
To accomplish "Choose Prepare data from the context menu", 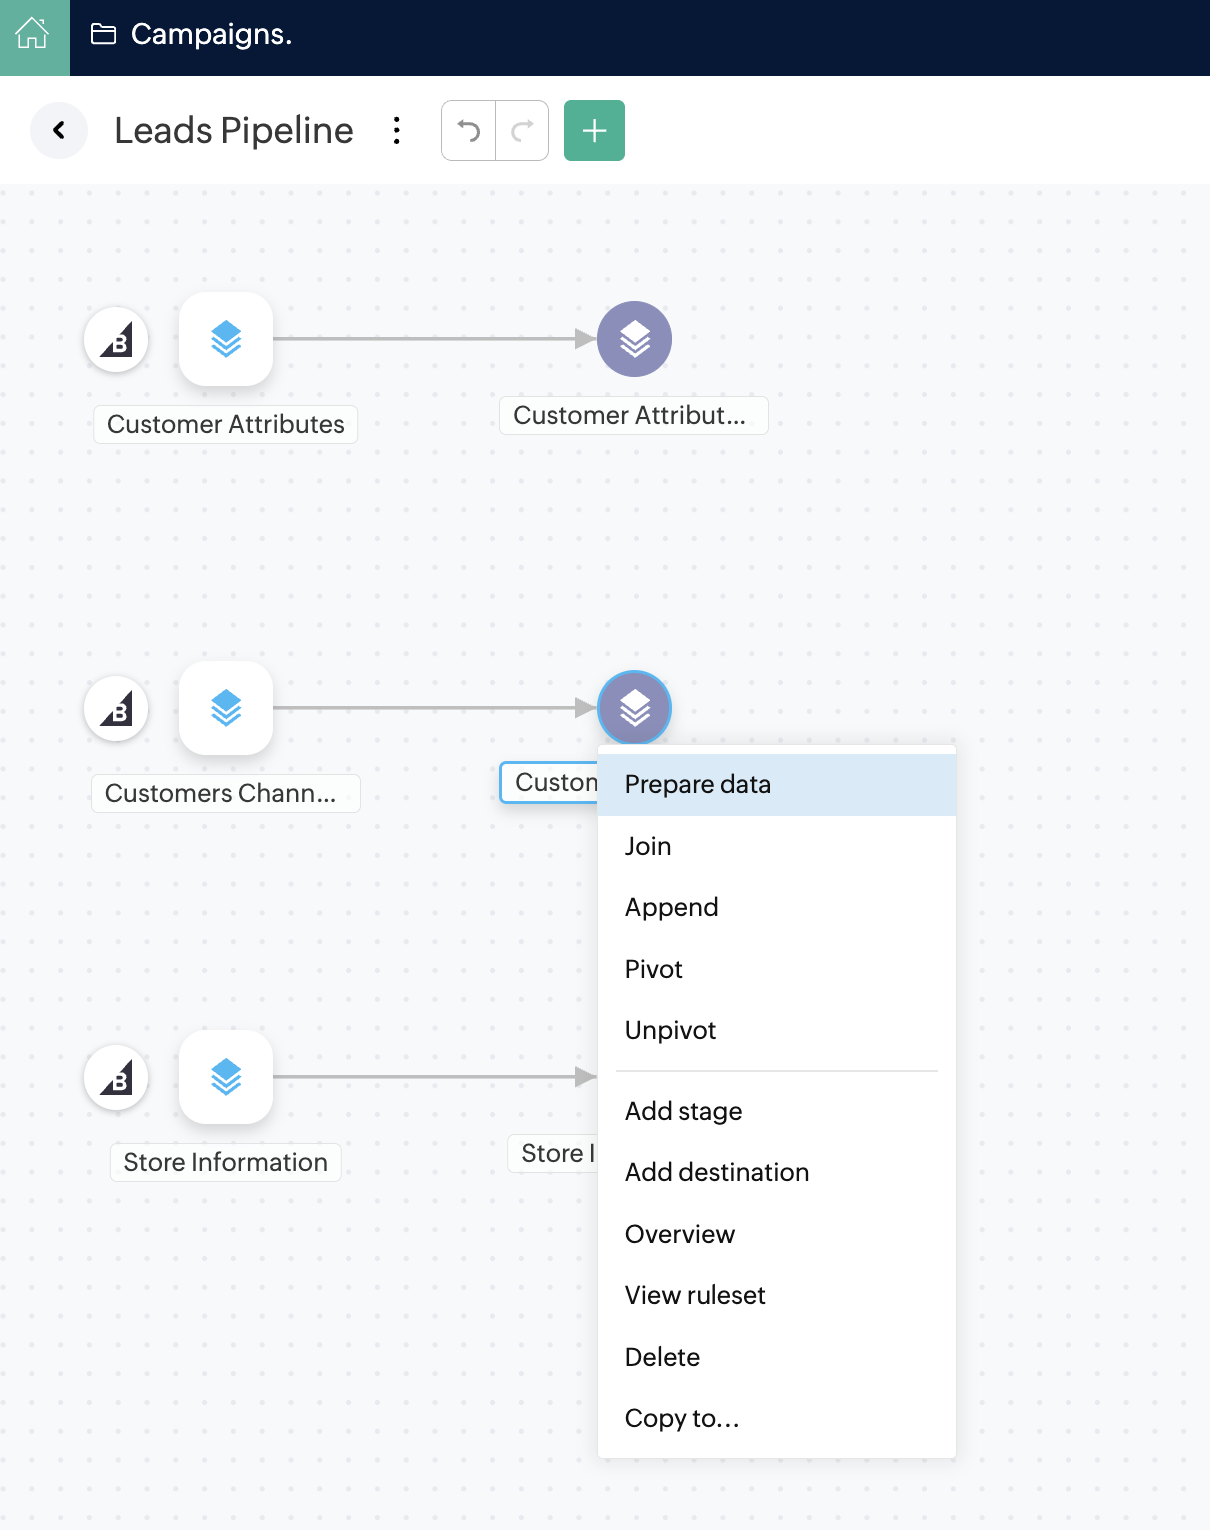I will (698, 785).
